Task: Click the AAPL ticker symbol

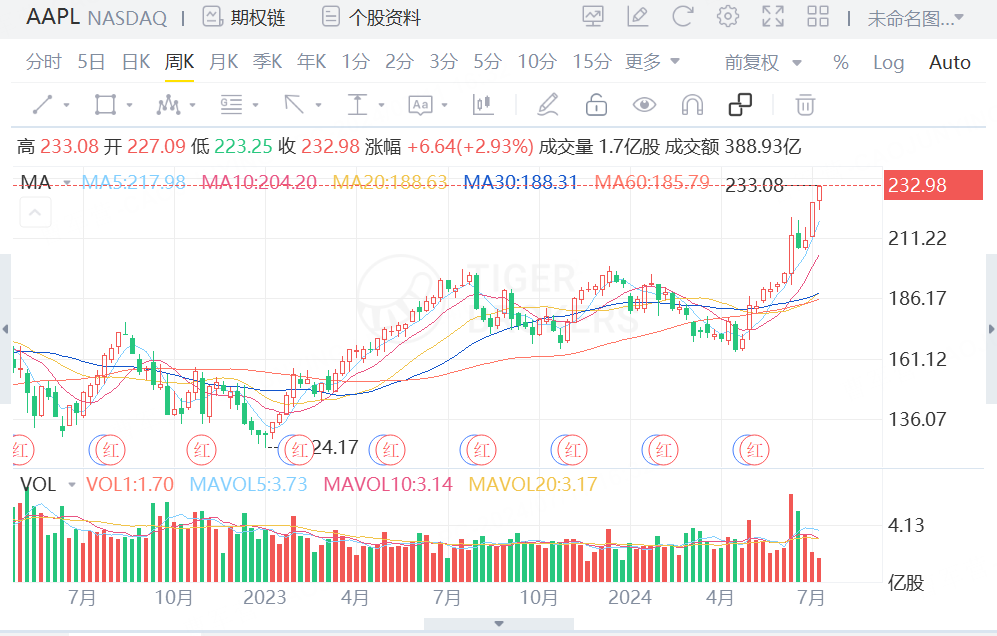Action: click(53, 17)
